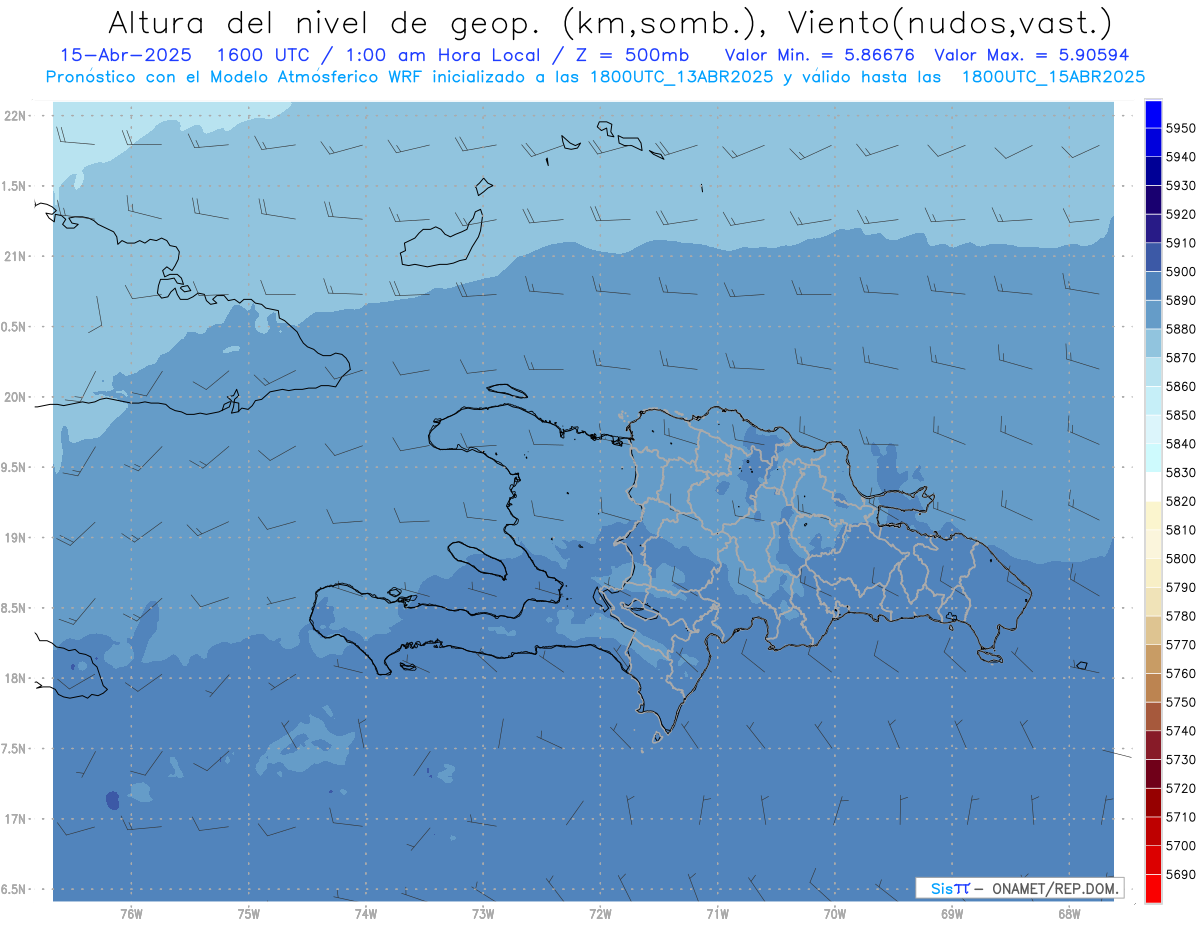This screenshot has width=1200, height=927.
Task: Click the legend value '5810'
Action: [1181, 530]
